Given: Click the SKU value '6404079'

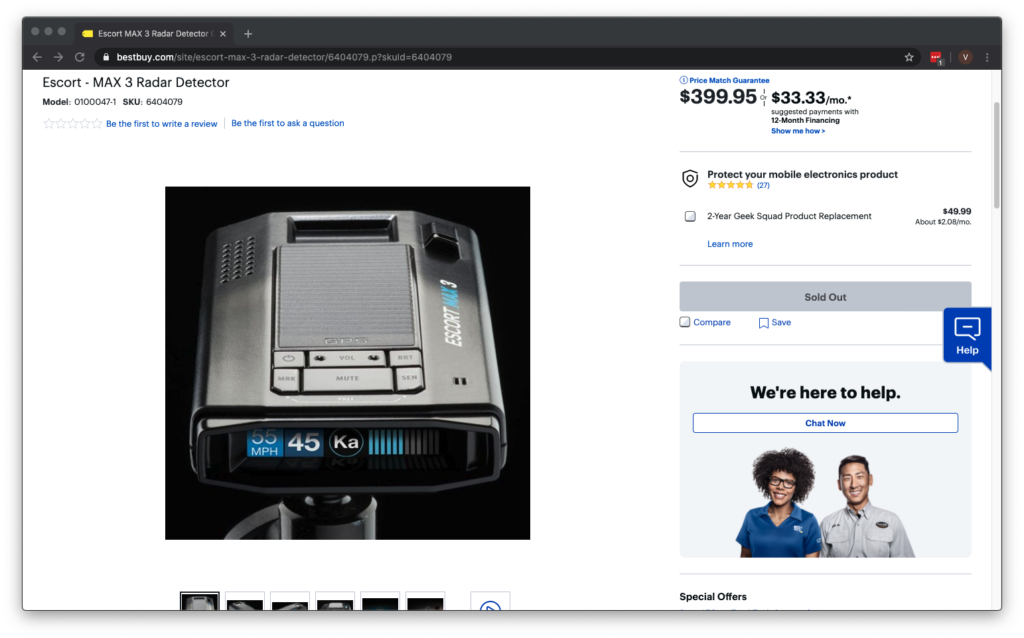Looking at the screenshot, I should click(164, 103).
